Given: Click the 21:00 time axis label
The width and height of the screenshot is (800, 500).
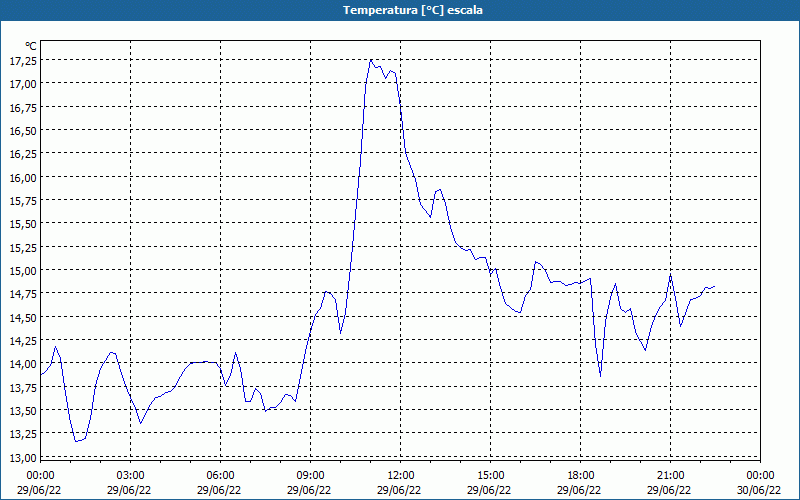Looking at the screenshot, I should click(x=670, y=476).
